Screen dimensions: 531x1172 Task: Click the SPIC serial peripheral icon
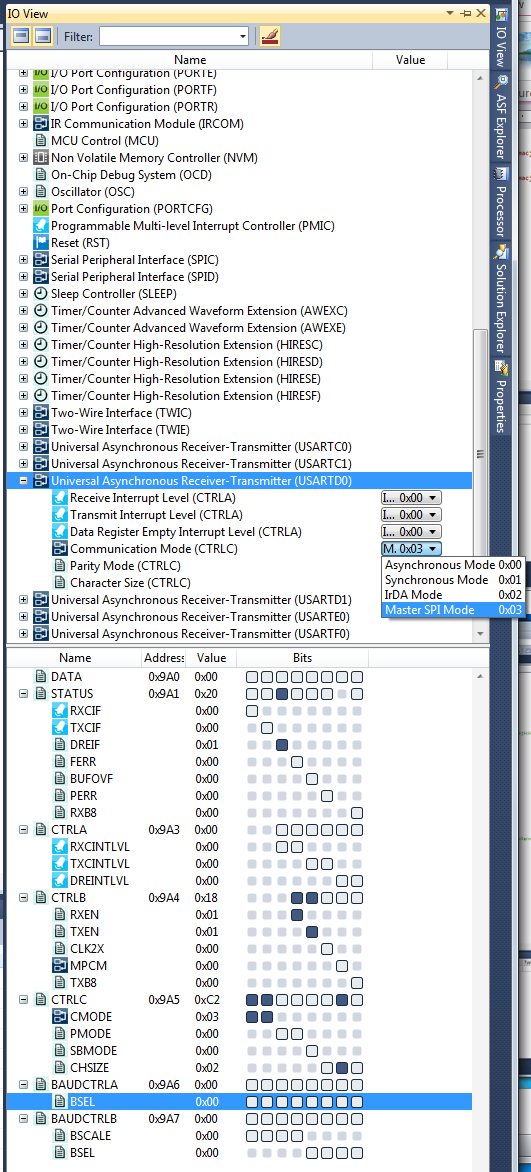pos(41,260)
